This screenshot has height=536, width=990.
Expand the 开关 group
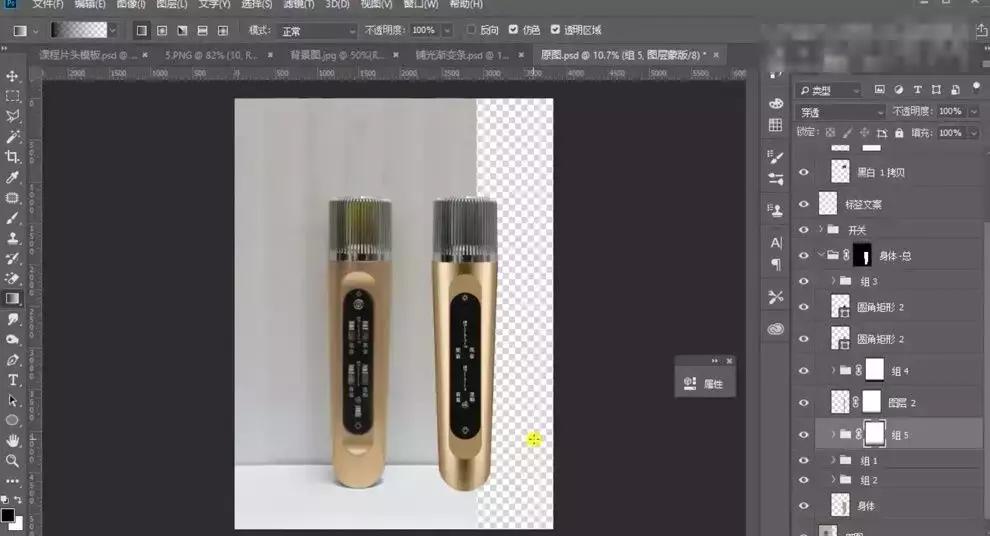(x=821, y=230)
